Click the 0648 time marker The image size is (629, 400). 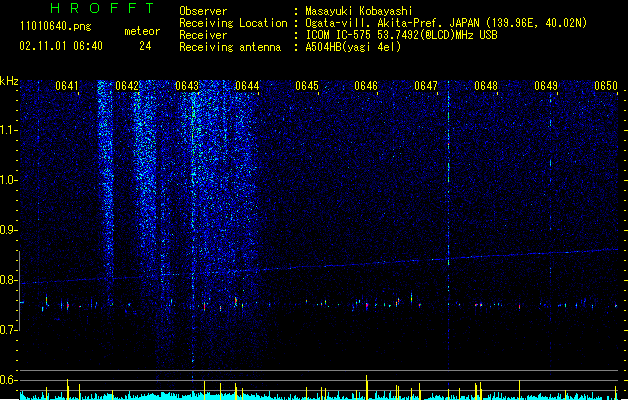486,86
